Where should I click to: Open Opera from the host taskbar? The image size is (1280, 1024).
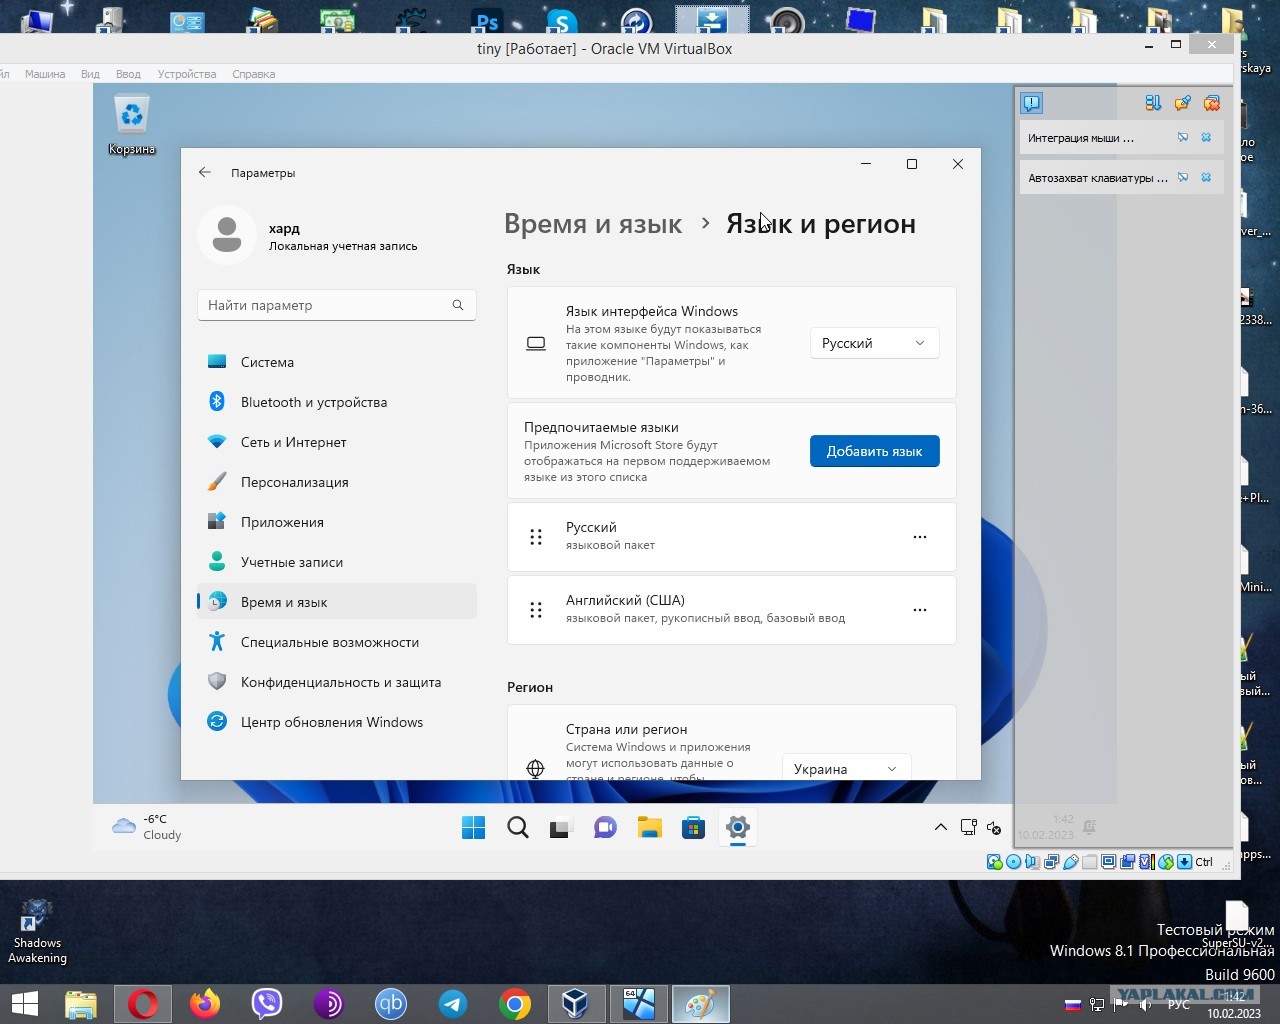click(x=143, y=1004)
